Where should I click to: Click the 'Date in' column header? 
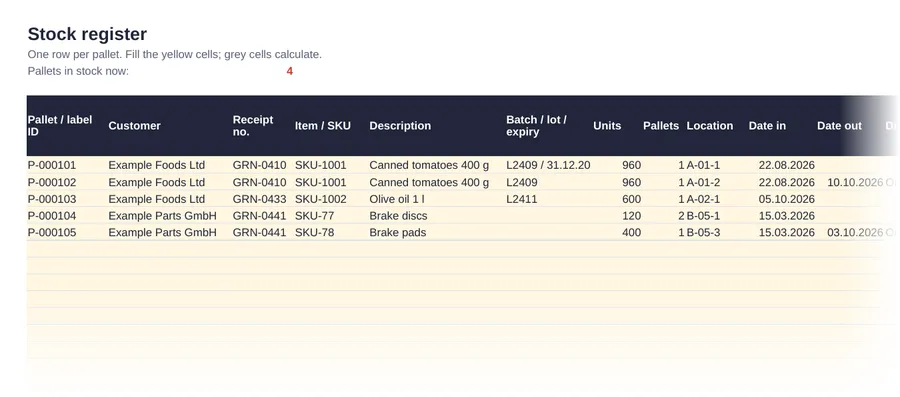[767, 126]
